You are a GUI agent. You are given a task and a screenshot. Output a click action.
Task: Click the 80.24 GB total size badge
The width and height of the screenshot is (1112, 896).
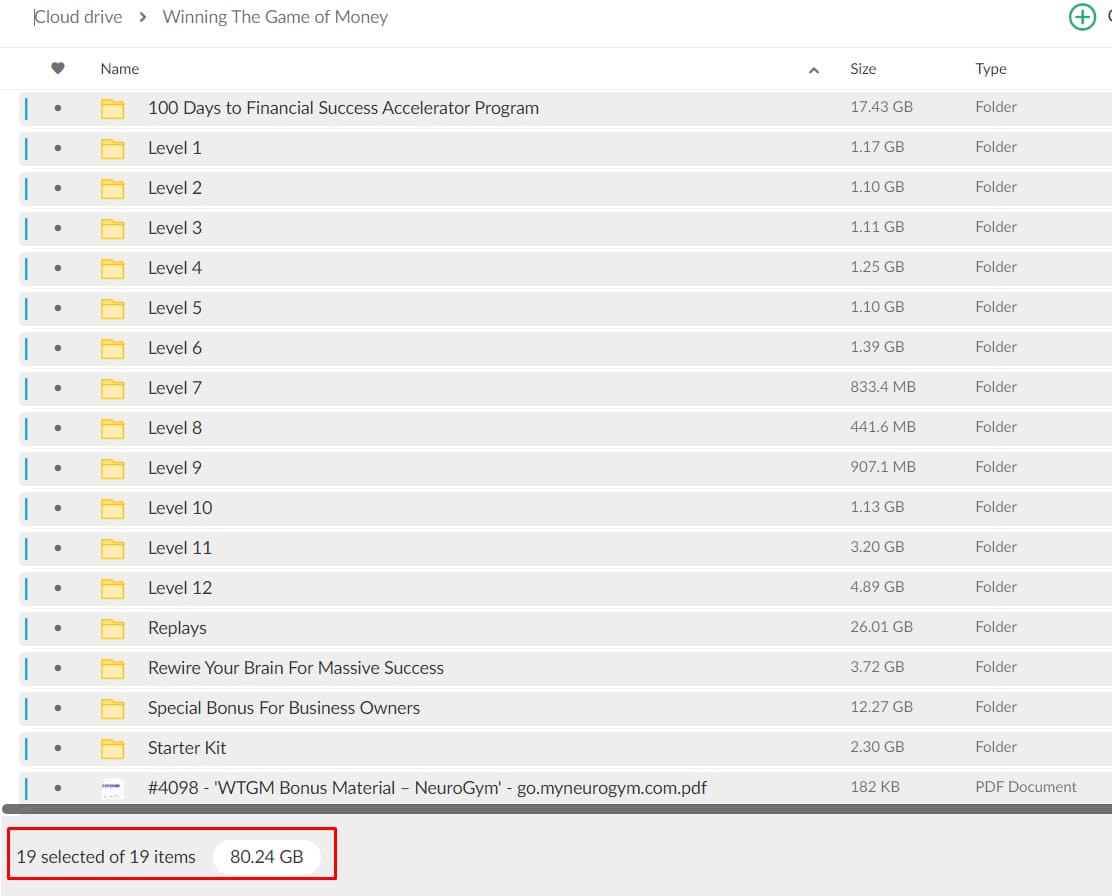point(266,857)
